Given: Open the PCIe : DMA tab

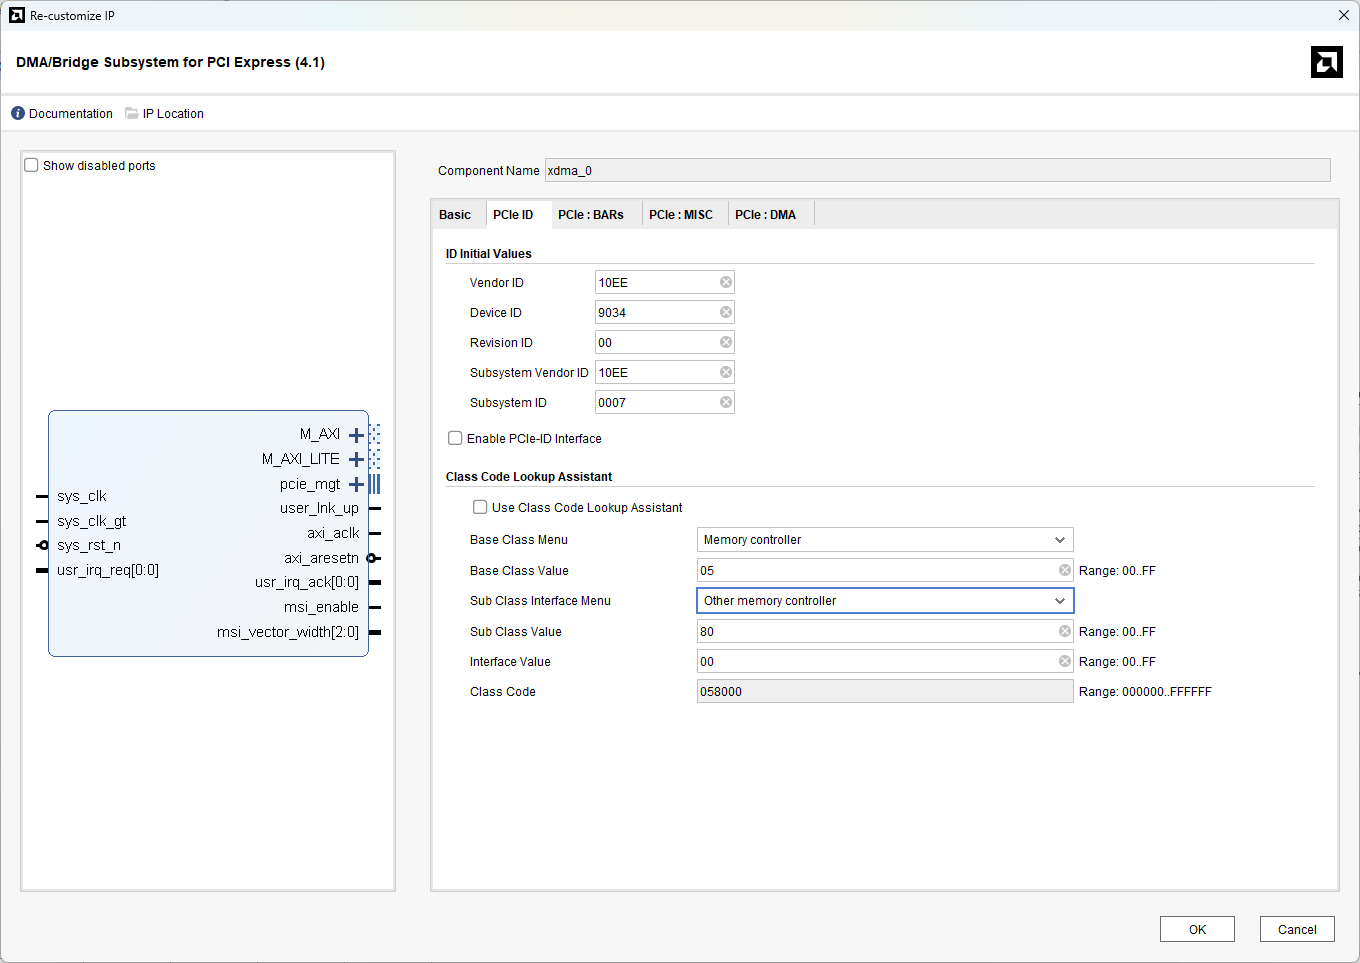Looking at the screenshot, I should point(765,215).
